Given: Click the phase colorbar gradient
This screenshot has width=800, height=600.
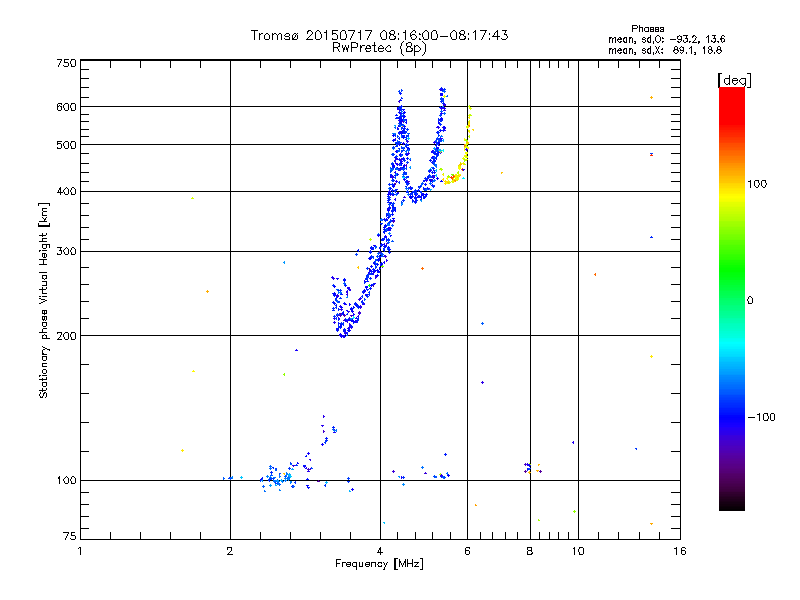Looking at the screenshot, I should pyautogui.click(x=732, y=298).
